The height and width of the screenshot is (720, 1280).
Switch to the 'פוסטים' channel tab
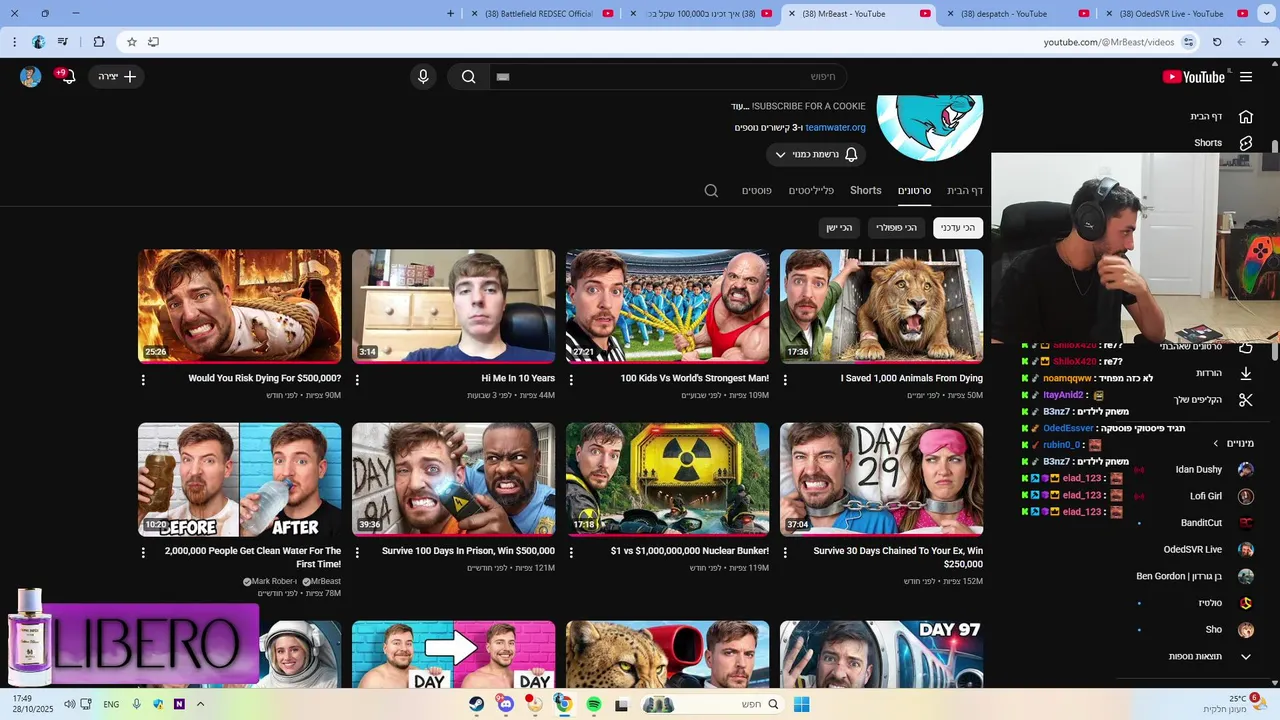point(756,190)
